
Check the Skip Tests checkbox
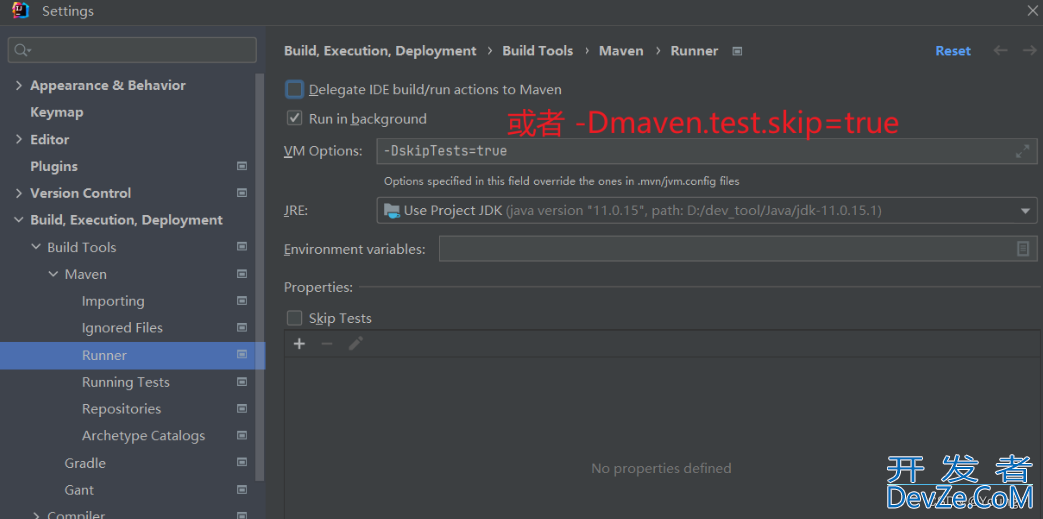click(294, 318)
